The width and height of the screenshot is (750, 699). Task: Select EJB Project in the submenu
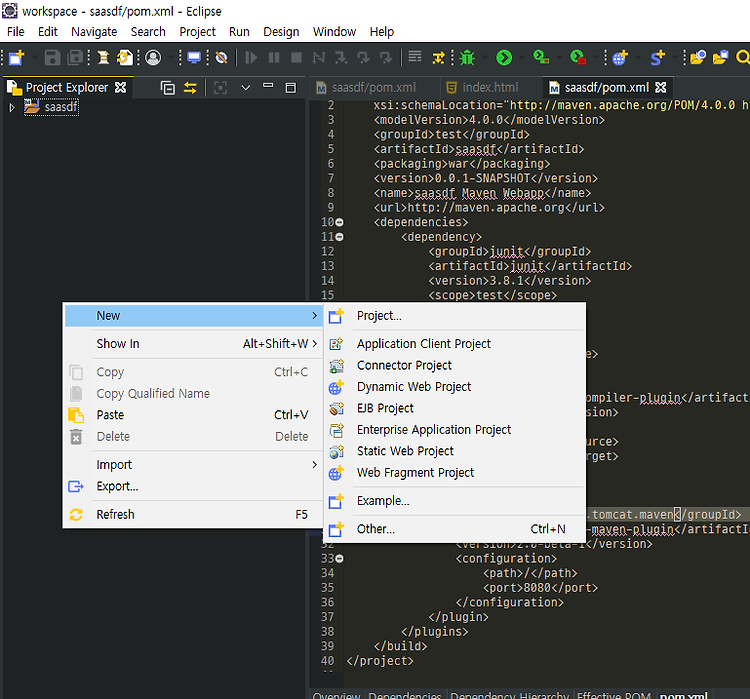click(x=455, y=409)
